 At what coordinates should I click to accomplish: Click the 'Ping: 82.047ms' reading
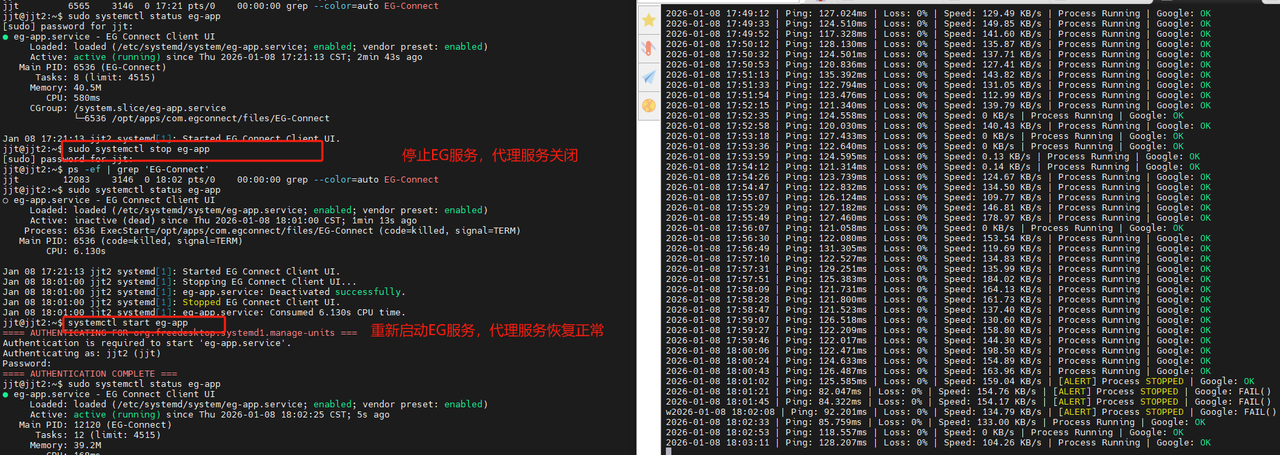(x=806, y=391)
